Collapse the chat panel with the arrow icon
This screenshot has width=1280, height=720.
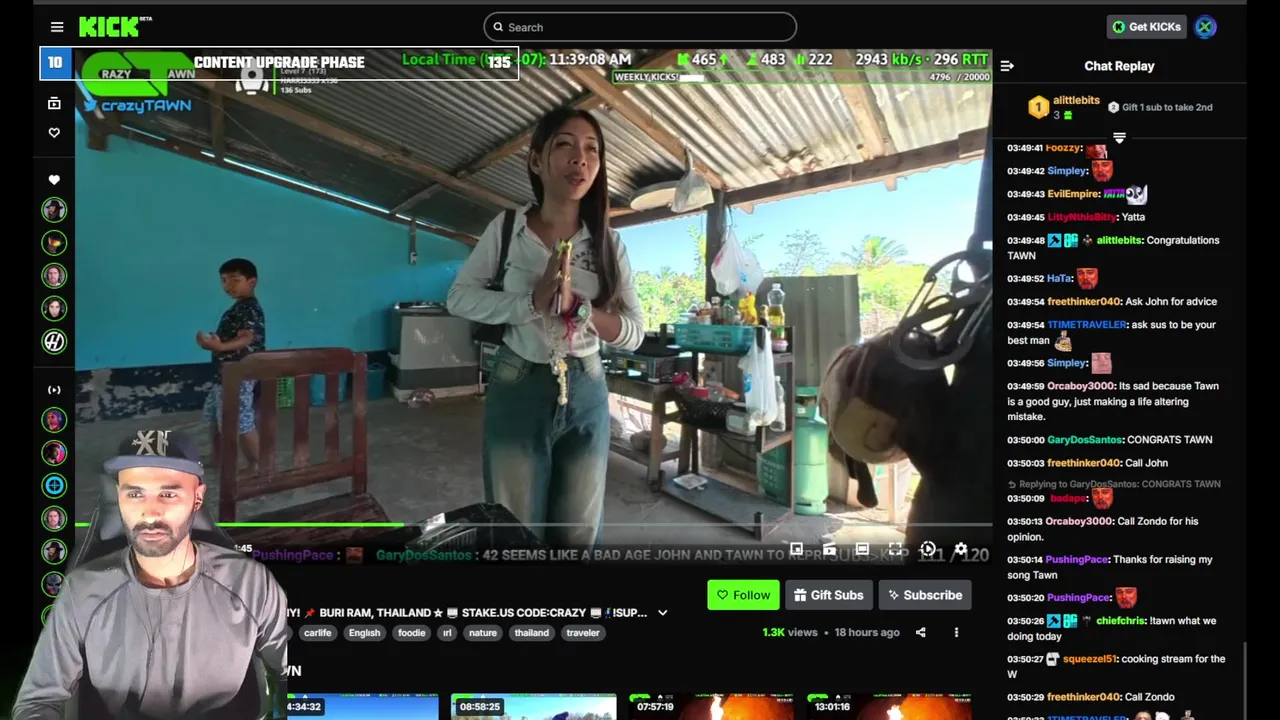1007,66
